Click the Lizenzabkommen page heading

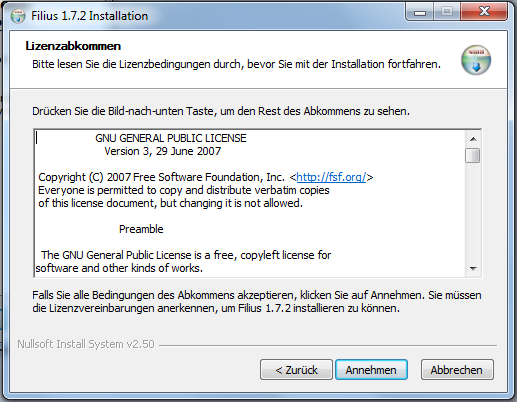pos(73,46)
